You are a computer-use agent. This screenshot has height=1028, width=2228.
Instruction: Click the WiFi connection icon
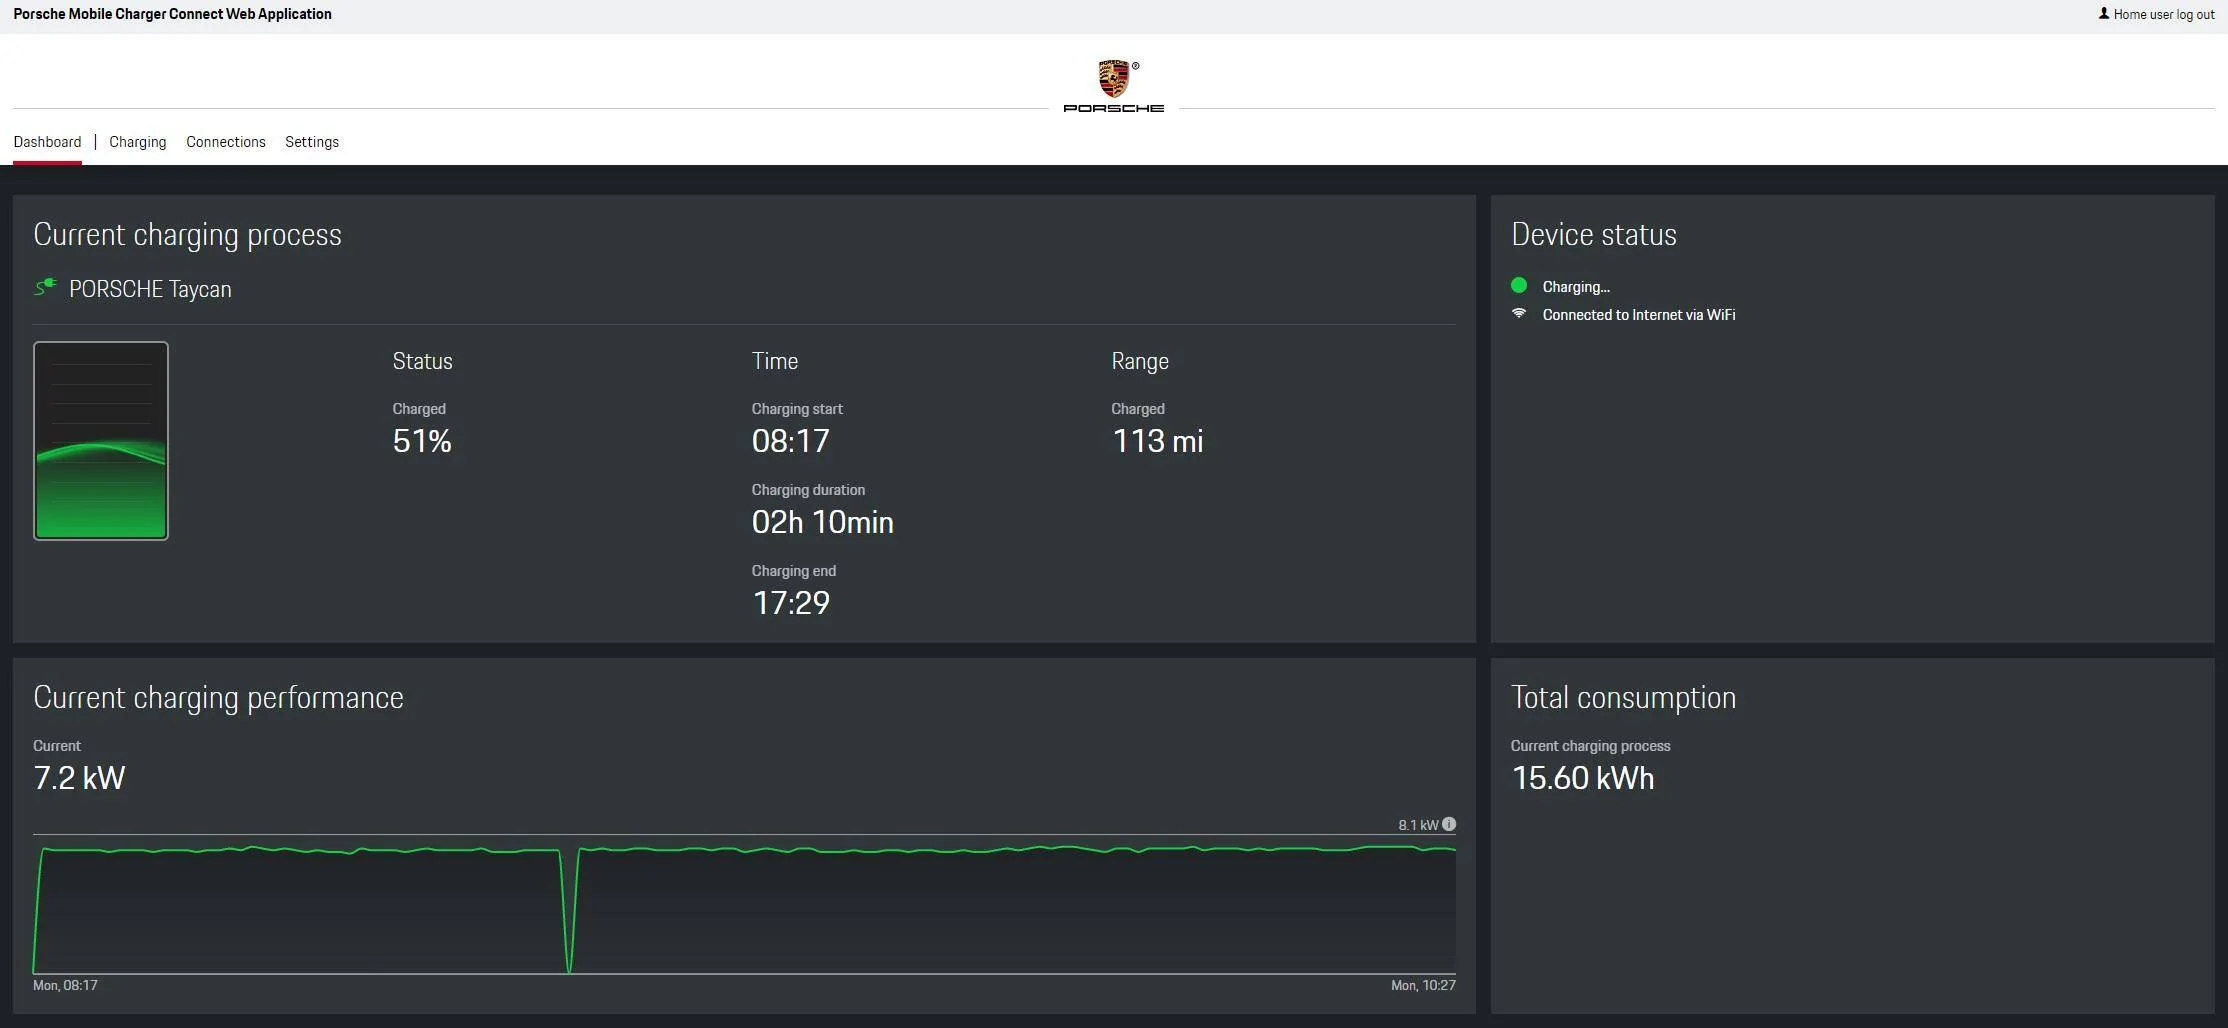[1519, 314]
